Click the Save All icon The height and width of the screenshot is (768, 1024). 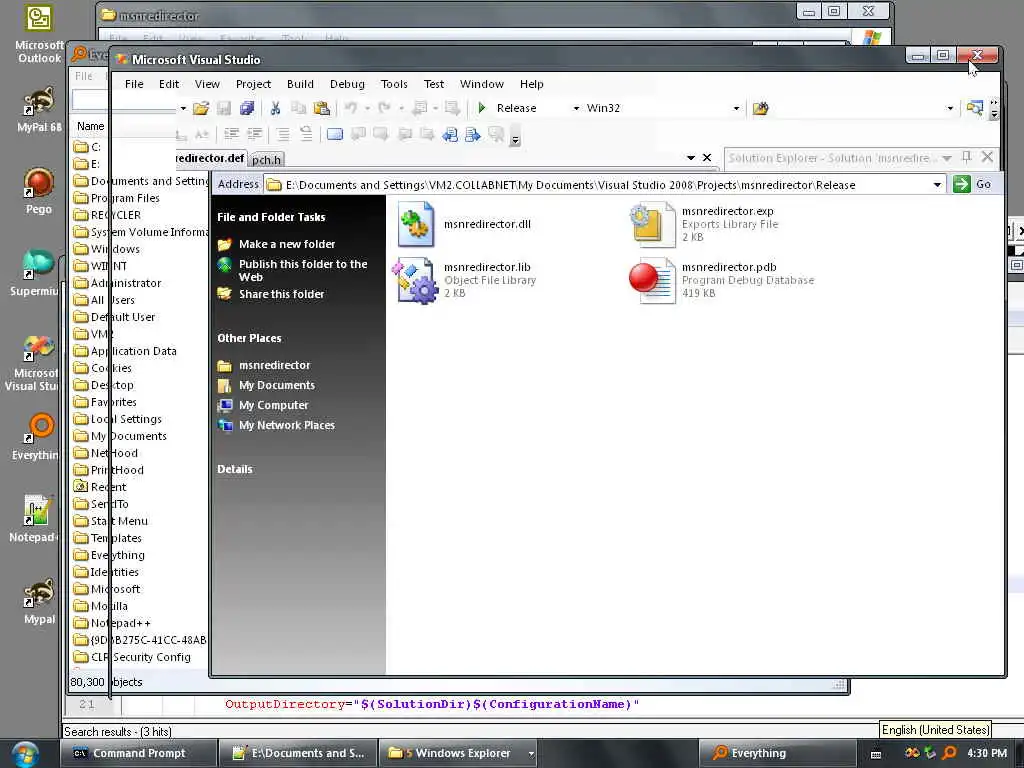pyautogui.click(x=247, y=108)
